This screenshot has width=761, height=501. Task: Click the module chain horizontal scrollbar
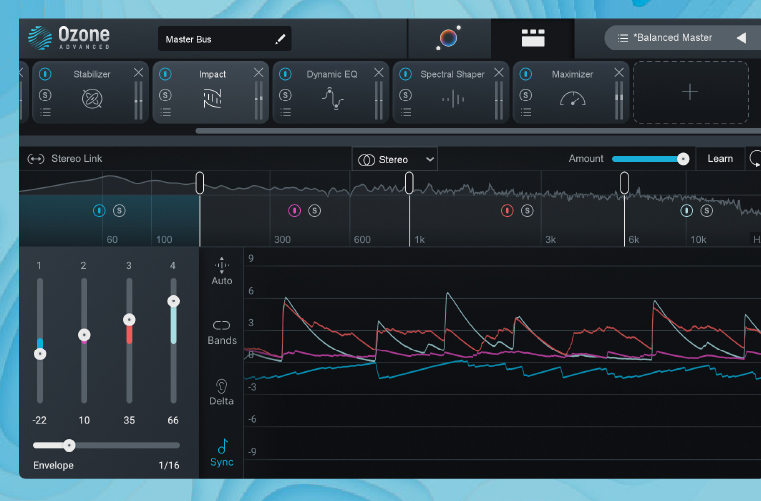click(478, 131)
